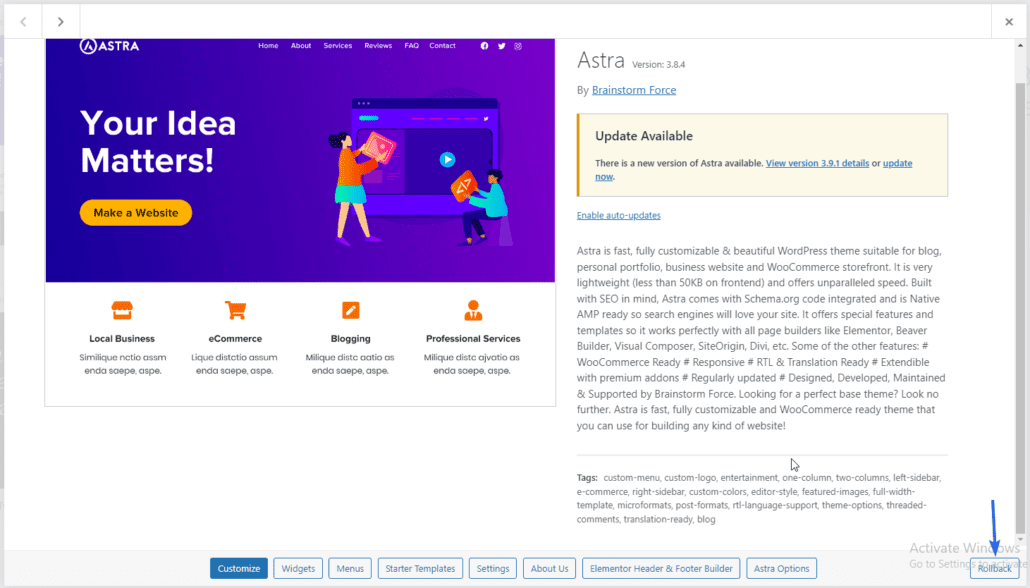Click Services in the preview menu
The height and width of the screenshot is (588, 1030).
coord(338,46)
